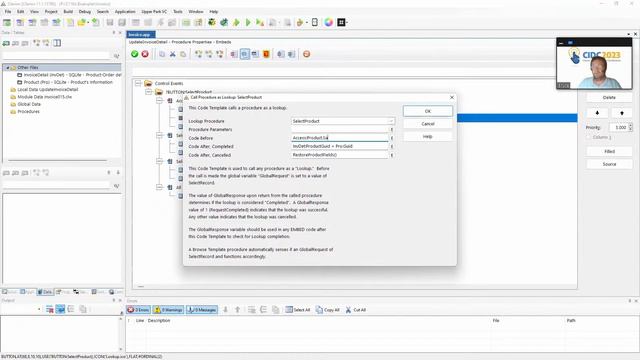Click Help in the Call Procedure dialog

pyautogui.click(x=427, y=136)
